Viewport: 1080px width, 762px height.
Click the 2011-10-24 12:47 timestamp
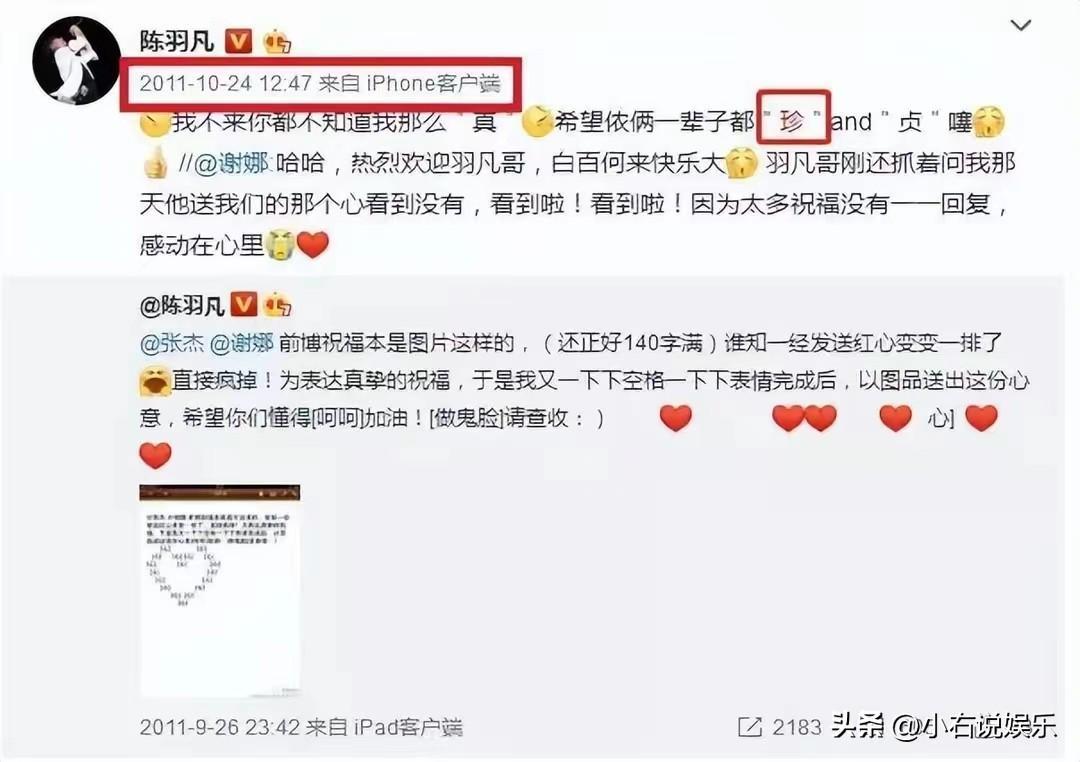225,83
